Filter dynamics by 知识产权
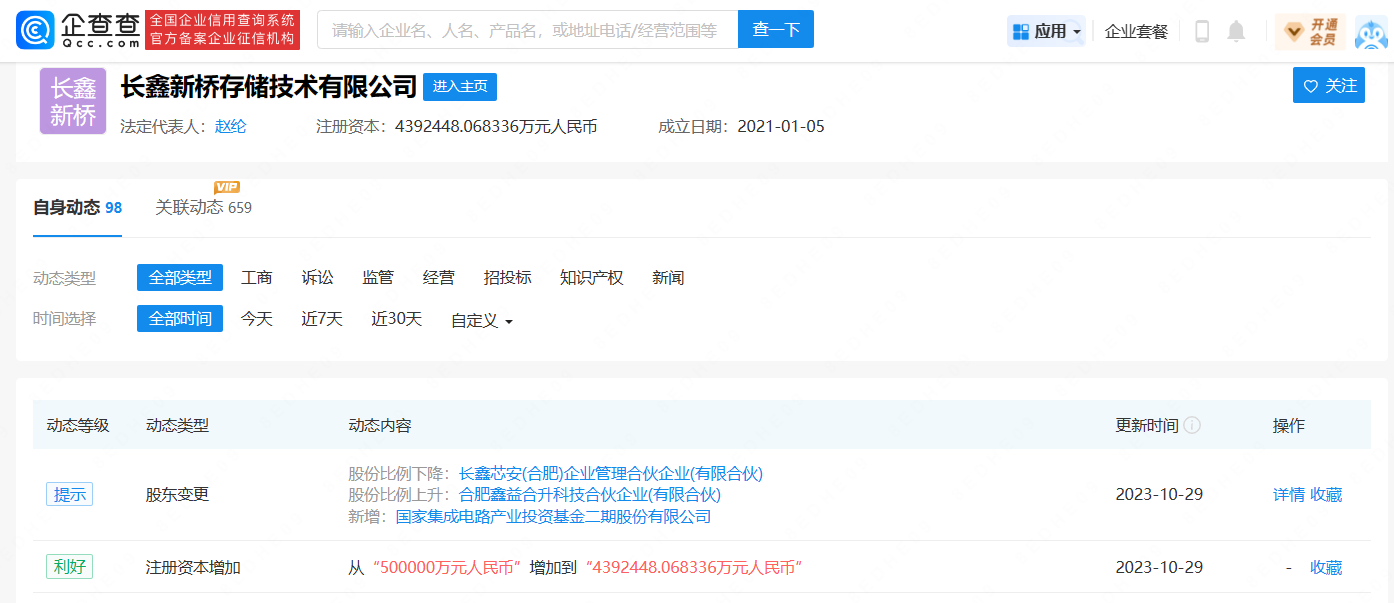This screenshot has height=603, width=1394. pyautogui.click(x=592, y=277)
